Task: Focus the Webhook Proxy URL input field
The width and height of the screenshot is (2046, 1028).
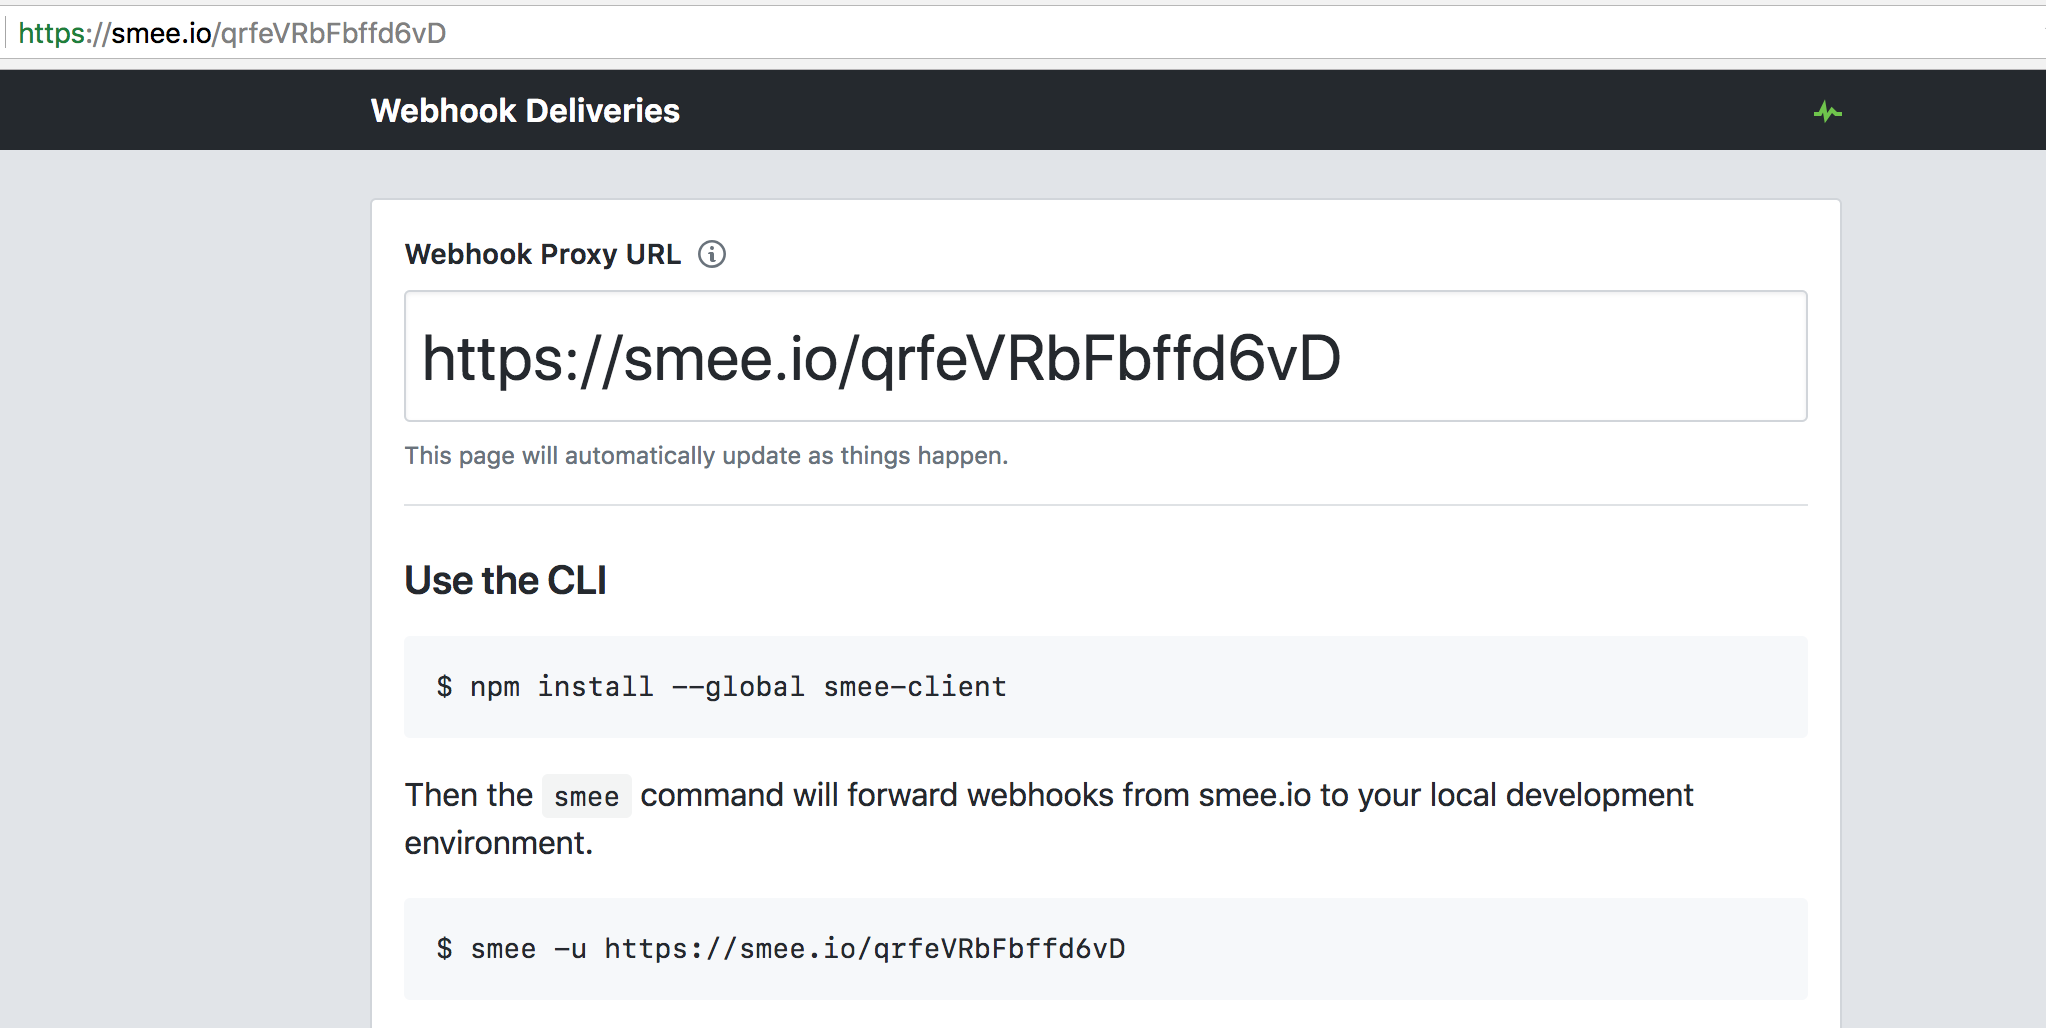Action: (x=1104, y=357)
